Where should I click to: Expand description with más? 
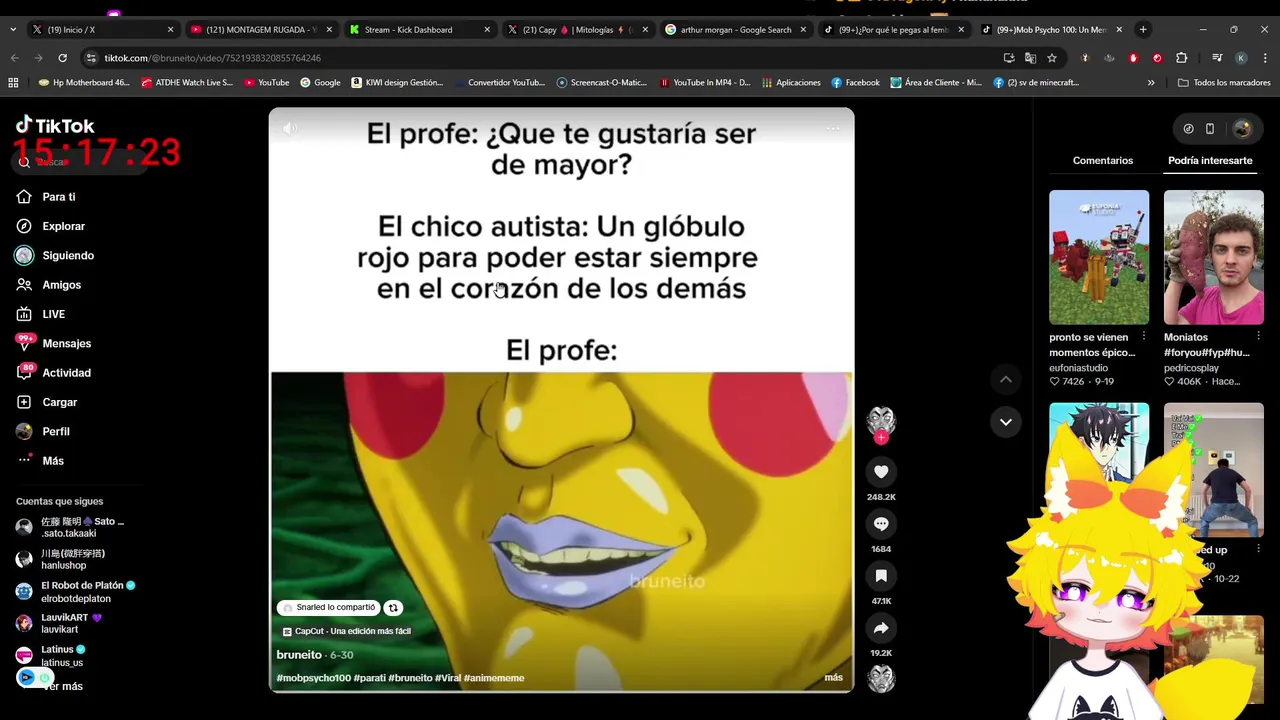click(x=833, y=678)
